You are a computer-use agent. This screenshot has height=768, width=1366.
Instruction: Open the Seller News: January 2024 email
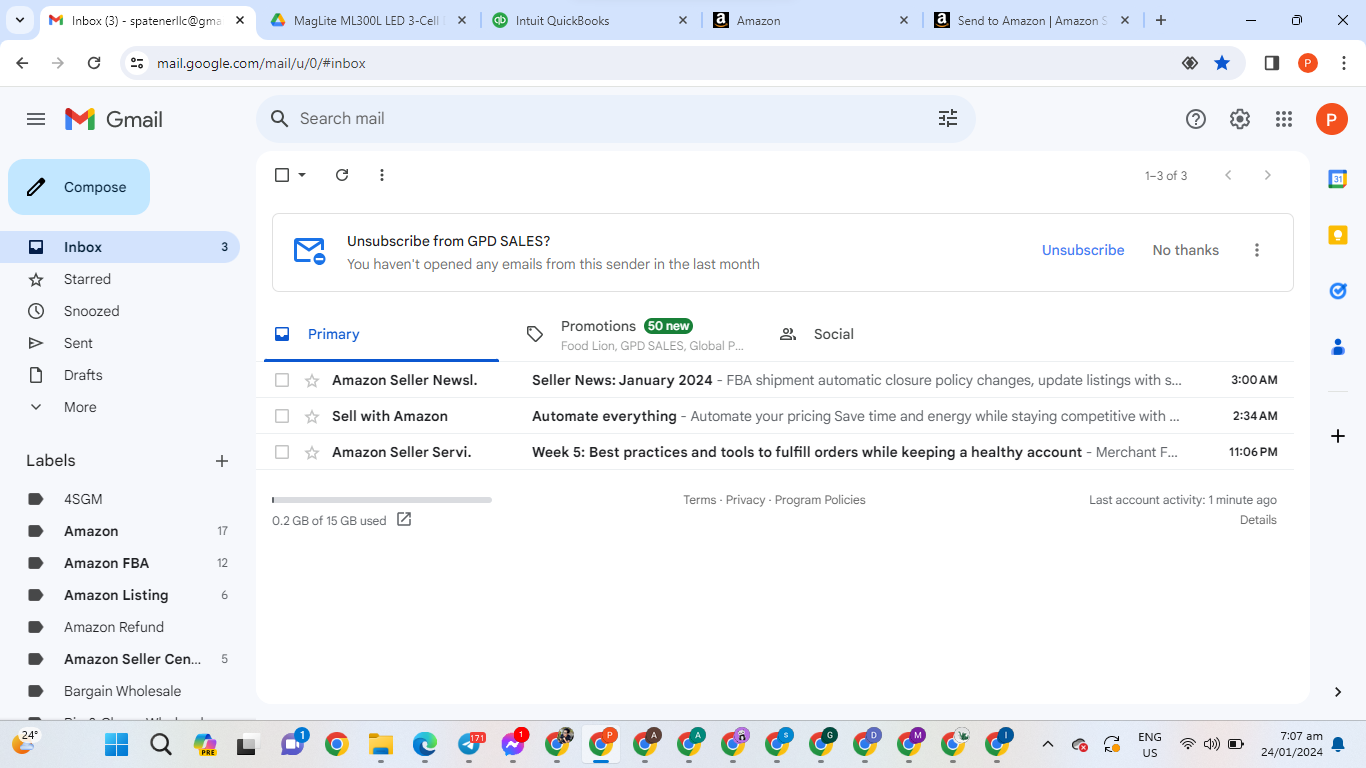point(776,380)
